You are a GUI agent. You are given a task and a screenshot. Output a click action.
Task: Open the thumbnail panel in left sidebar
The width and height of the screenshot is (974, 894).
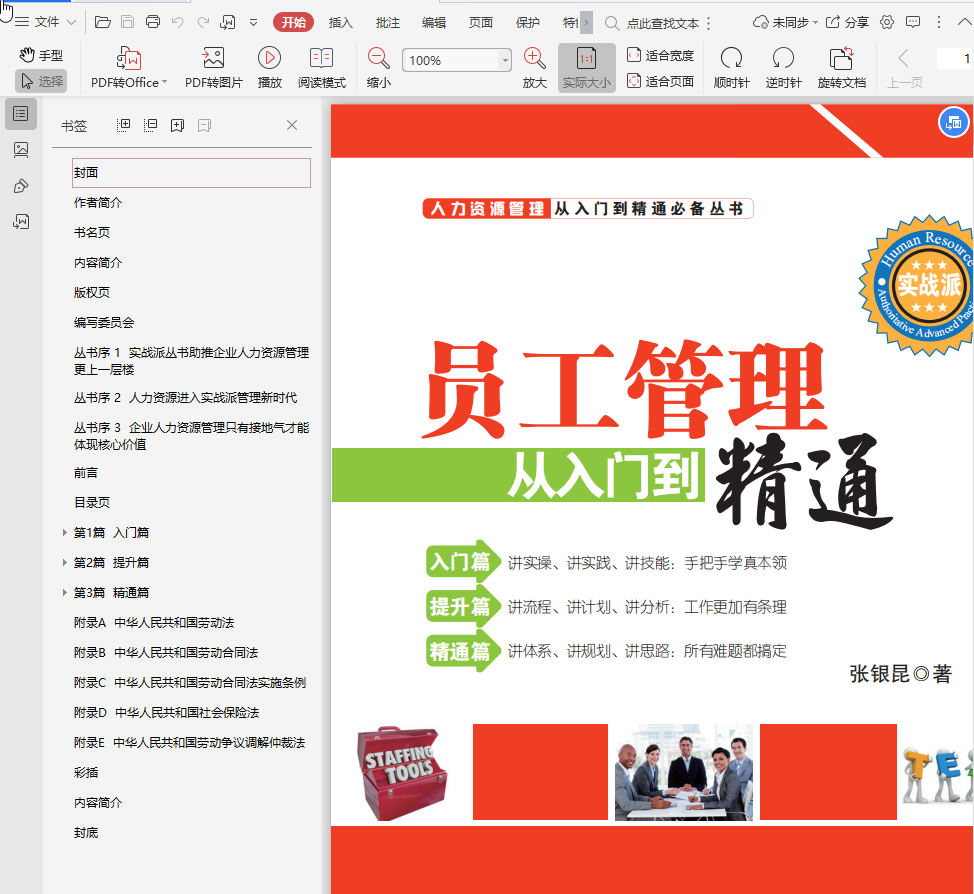pyautogui.click(x=20, y=150)
